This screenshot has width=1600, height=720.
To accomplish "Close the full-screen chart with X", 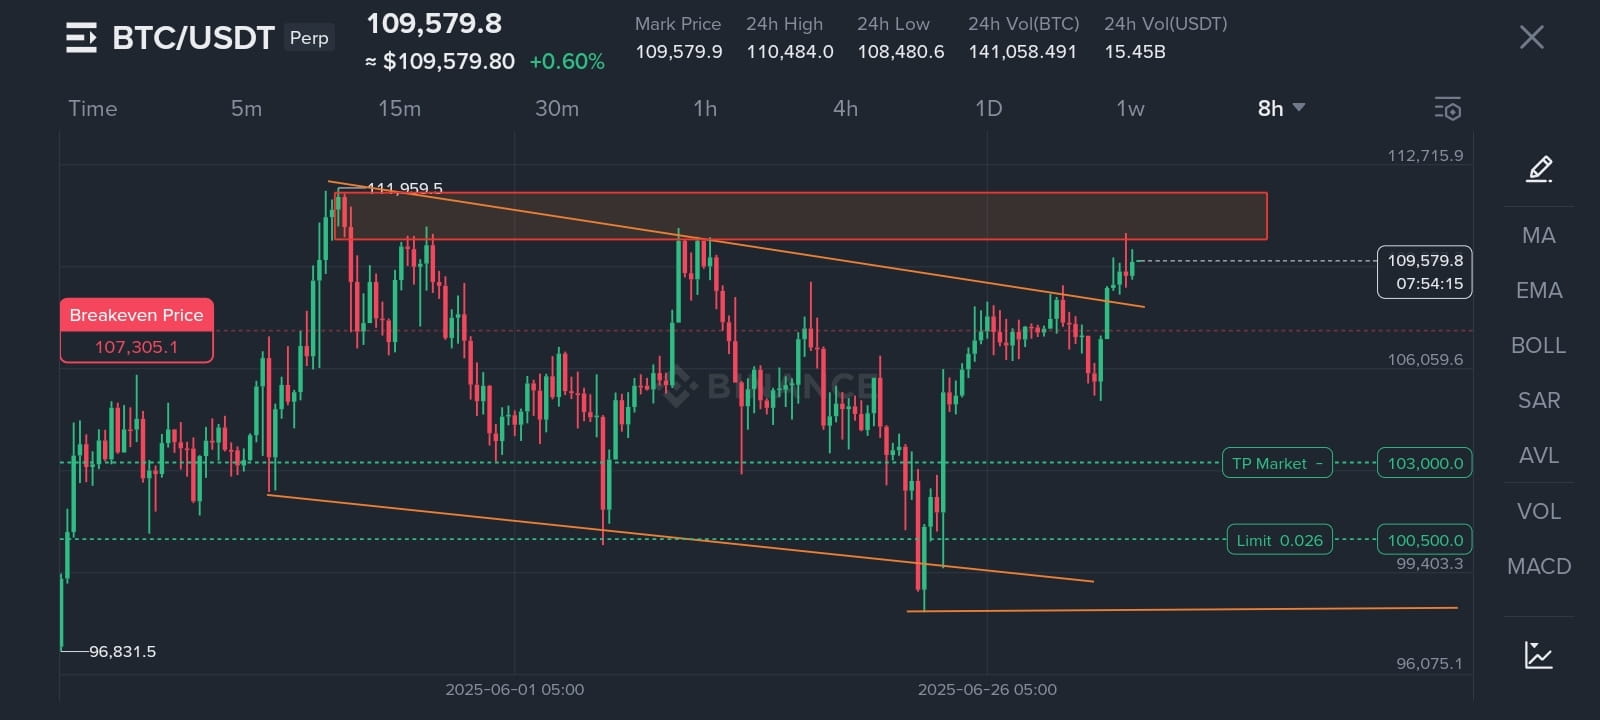I will click(1531, 38).
